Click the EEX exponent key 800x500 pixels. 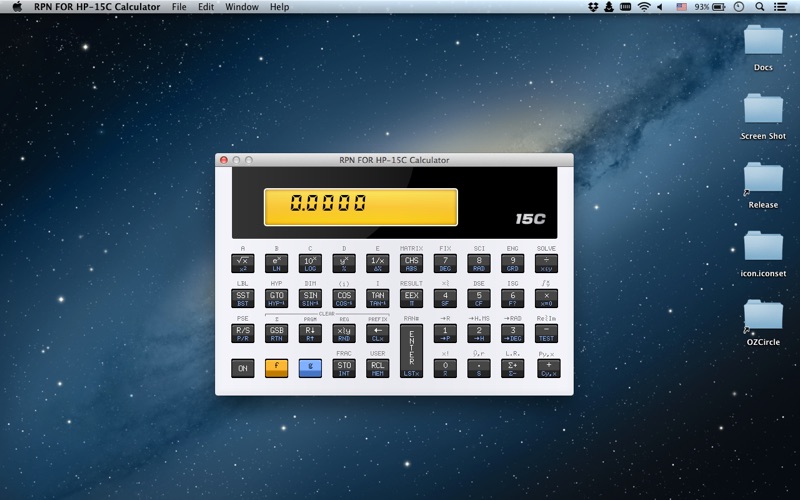[x=411, y=298]
